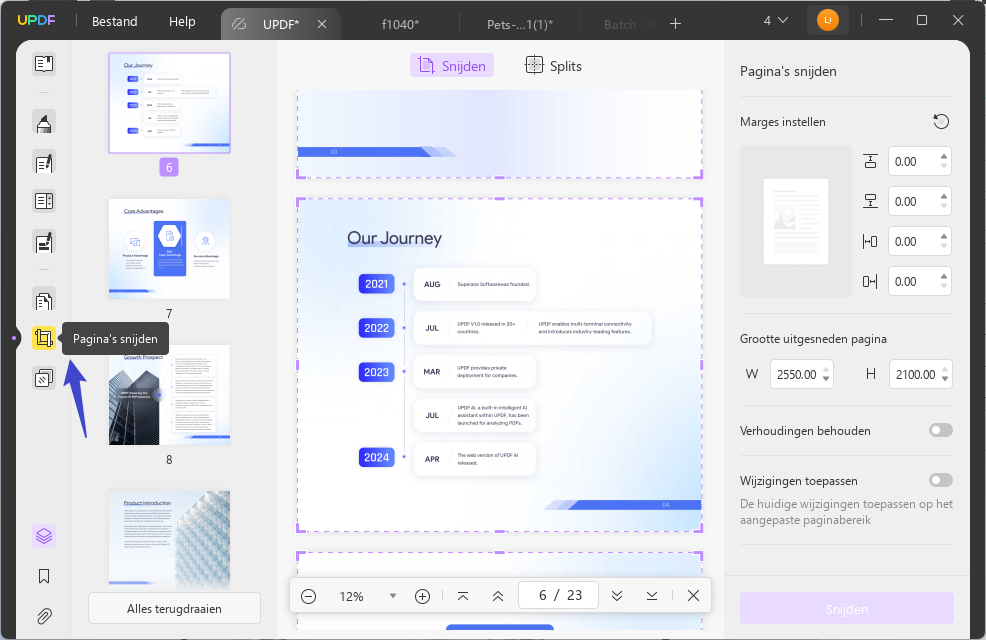Open the Prepare Form tool icon
Screen dimensions: 986x640
coord(44,201)
